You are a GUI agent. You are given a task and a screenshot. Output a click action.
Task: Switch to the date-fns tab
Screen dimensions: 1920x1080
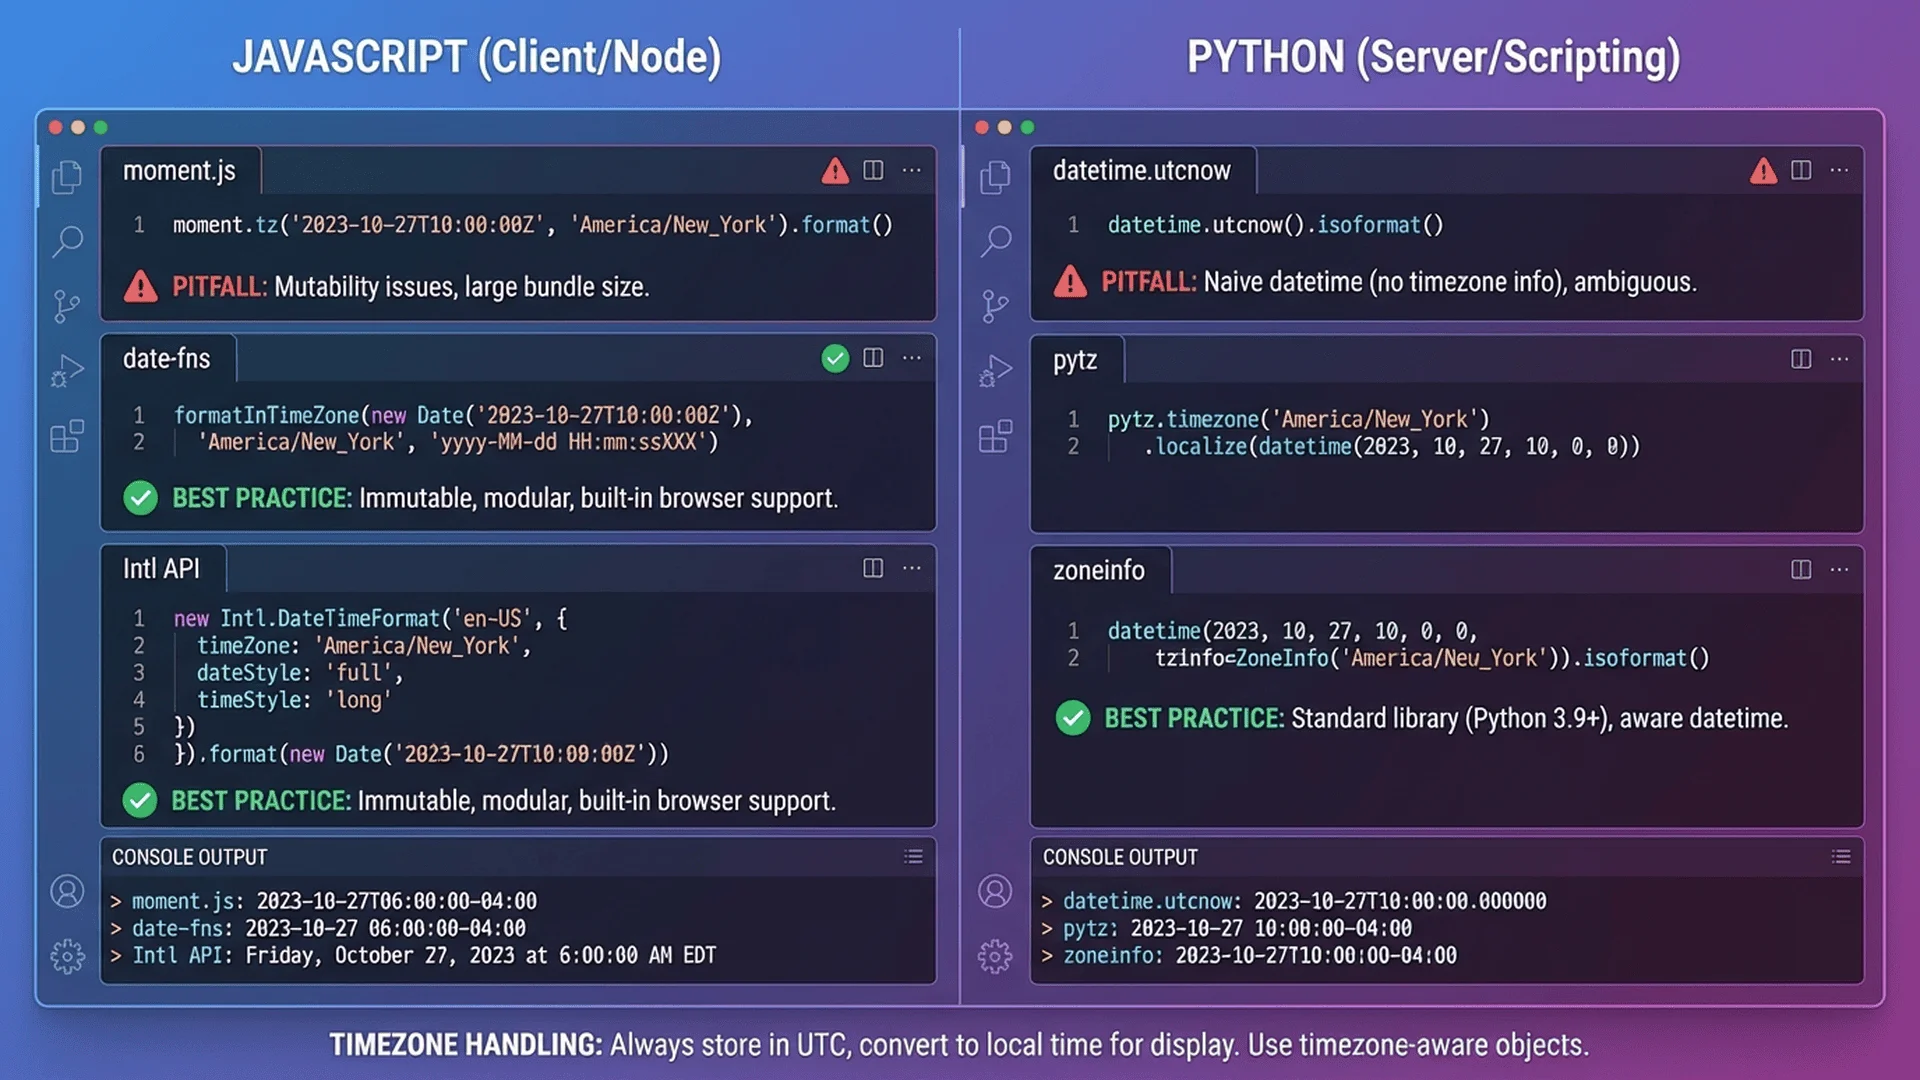(x=166, y=358)
